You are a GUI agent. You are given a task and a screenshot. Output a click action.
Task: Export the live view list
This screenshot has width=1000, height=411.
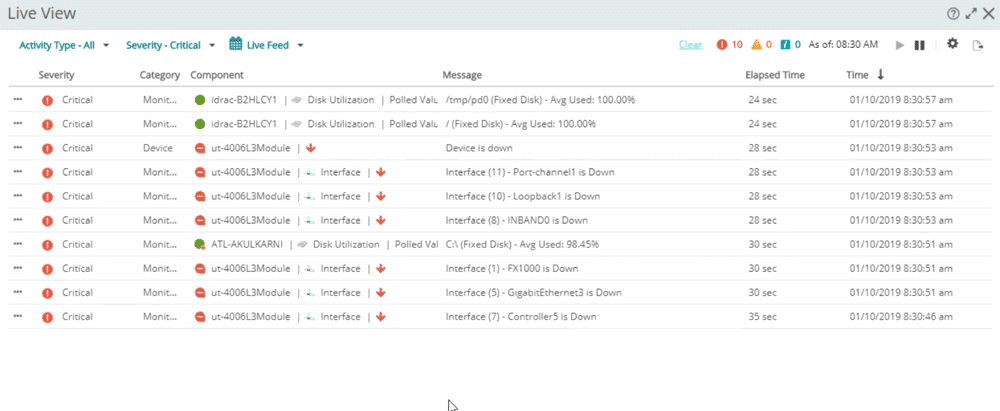coord(977,45)
